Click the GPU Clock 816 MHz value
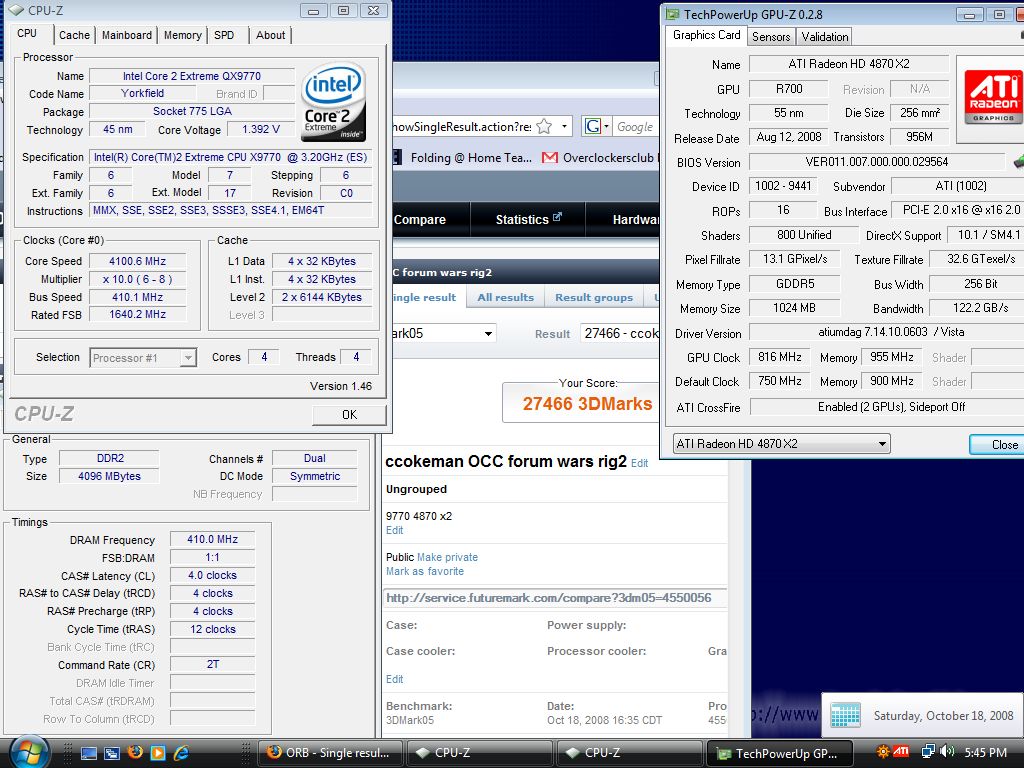The image size is (1024, 768). pyautogui.click(x=780, y=357)
